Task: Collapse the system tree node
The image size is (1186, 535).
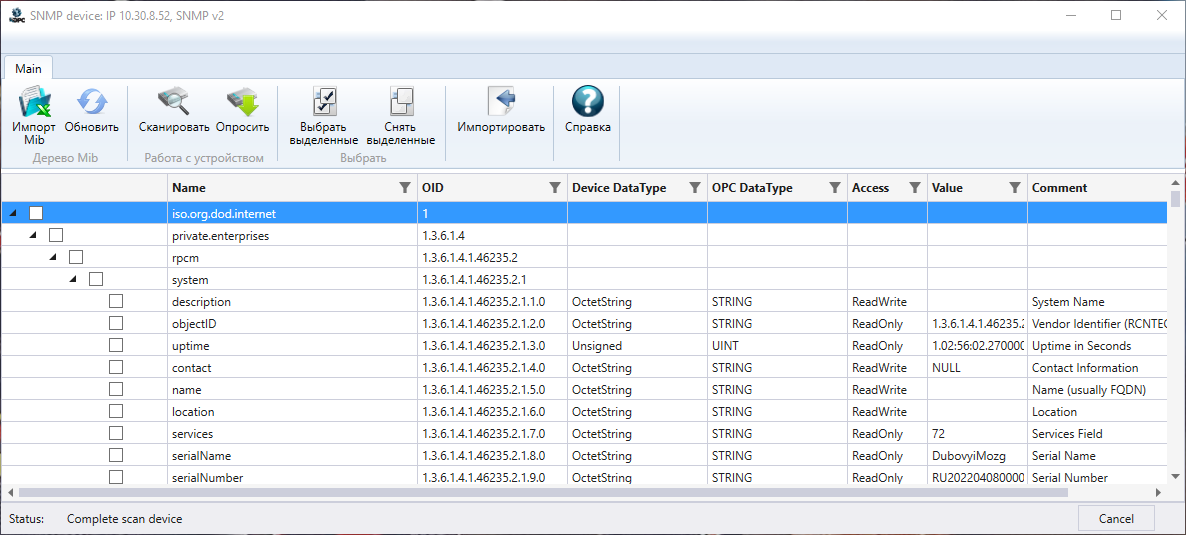Action: (73, 280)
